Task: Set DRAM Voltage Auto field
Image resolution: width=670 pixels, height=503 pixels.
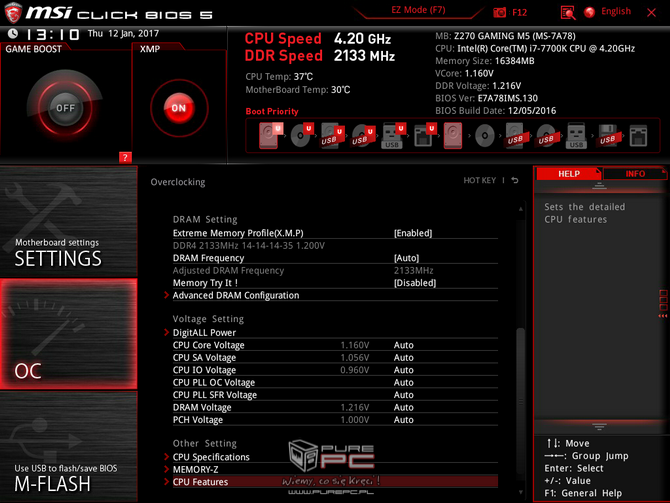Action: click(404, 407)
